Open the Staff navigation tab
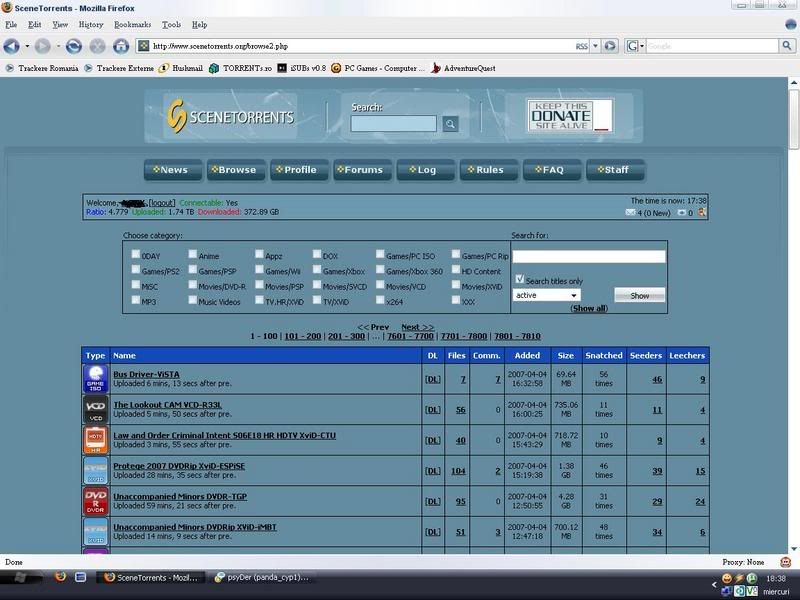 point(615,170)
